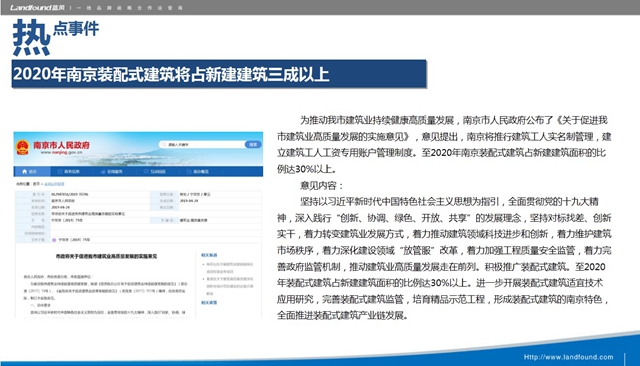Image resolution: width=640 pixels, height=366 pixels.
Task: Click the embedded government webpage screenshot
Action: pyautogui.click(x=138, y=224)
